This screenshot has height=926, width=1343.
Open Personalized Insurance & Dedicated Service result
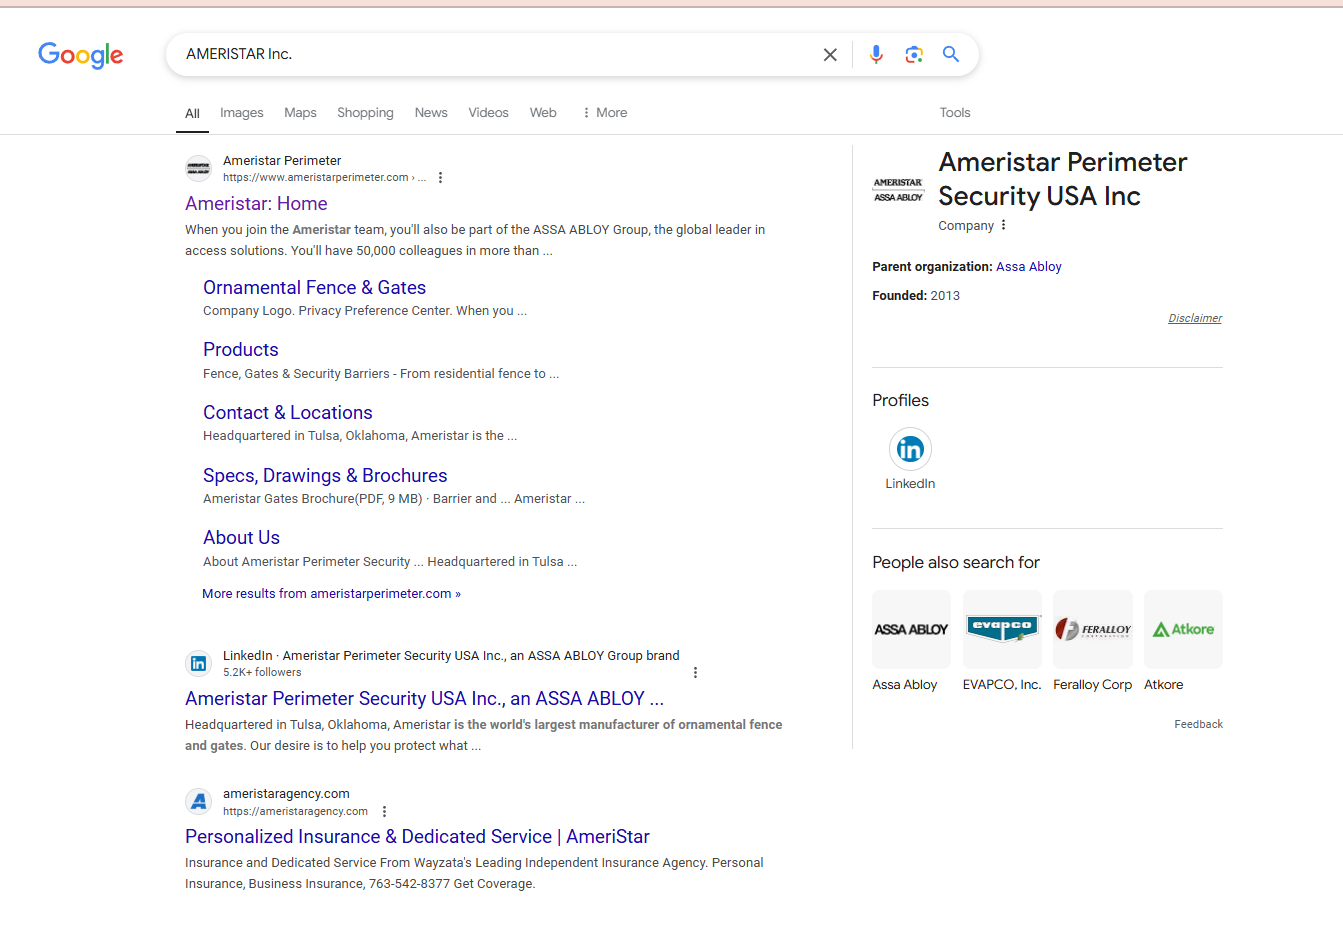point(417,837)
